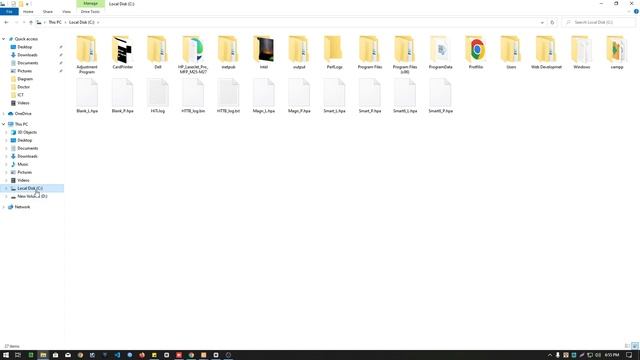This screenshot has width=640, height=360.
Task: Select the Blank_L.hpa file
Action: [87, 96]
